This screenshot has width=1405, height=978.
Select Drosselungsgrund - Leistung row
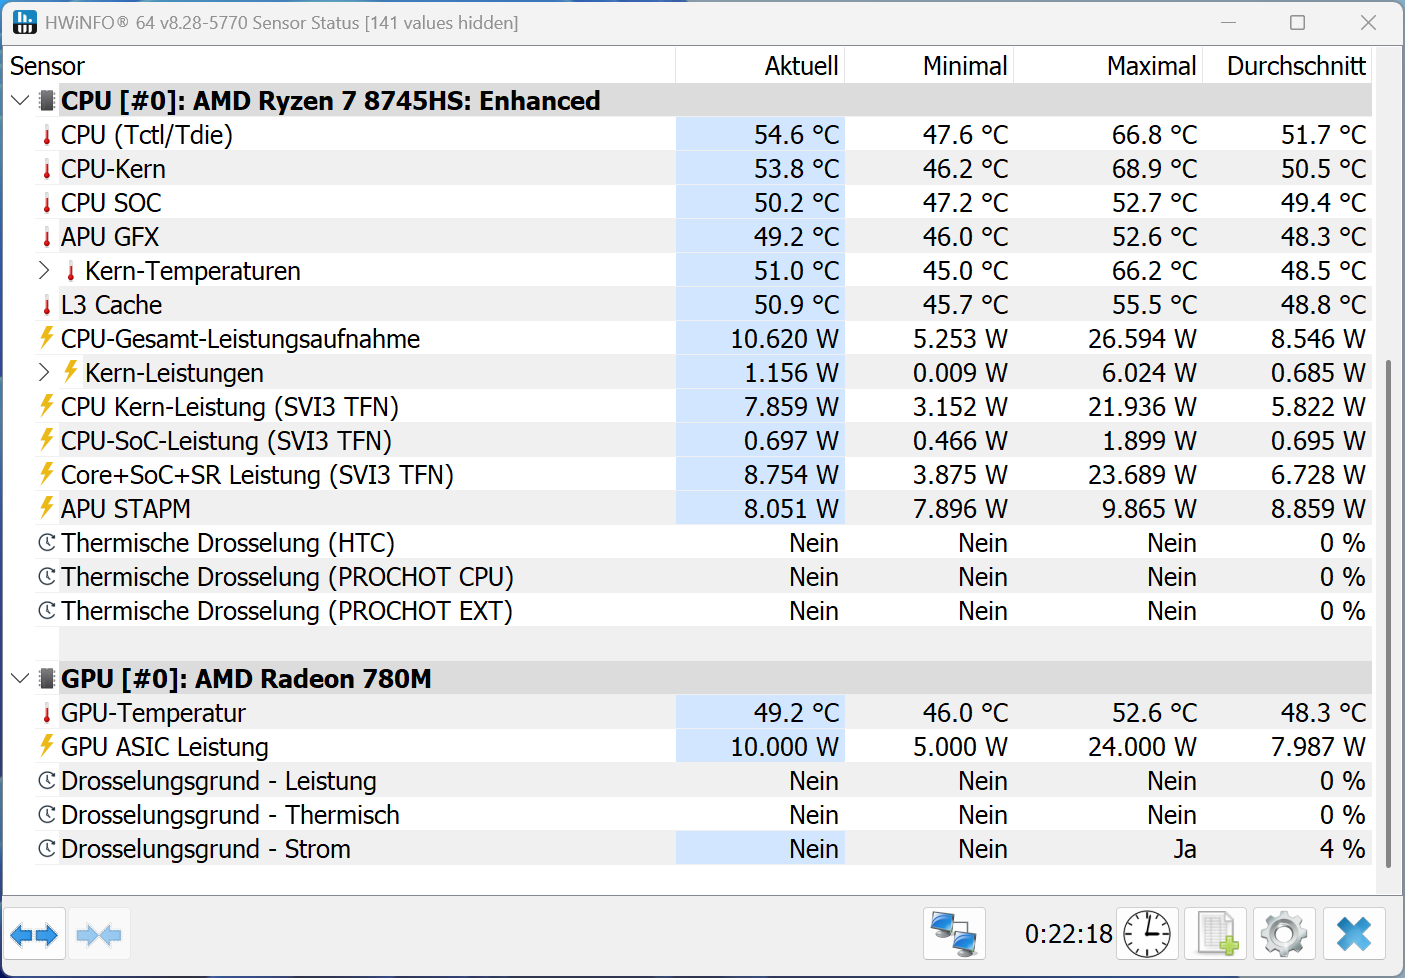coord(703,781)
